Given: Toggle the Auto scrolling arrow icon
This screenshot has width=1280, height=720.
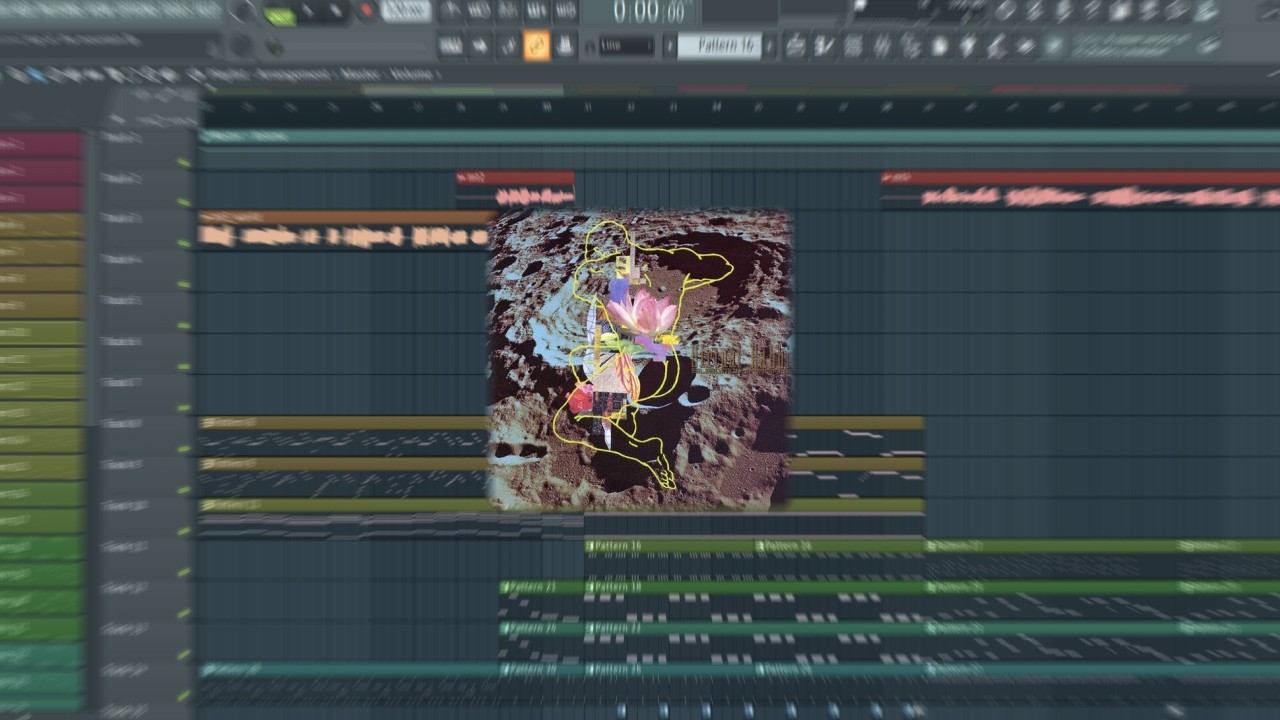Looking at the screenshot, I should click(480, 45).
